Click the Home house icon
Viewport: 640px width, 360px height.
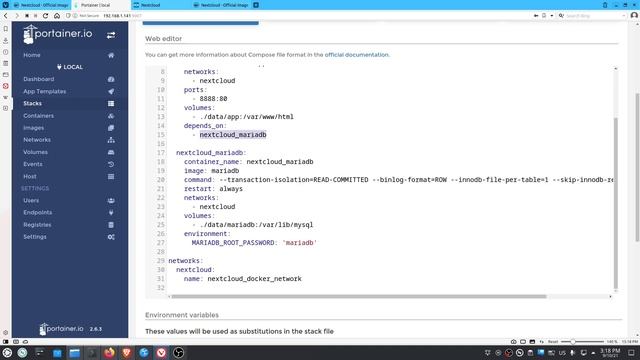coord(111,55)
